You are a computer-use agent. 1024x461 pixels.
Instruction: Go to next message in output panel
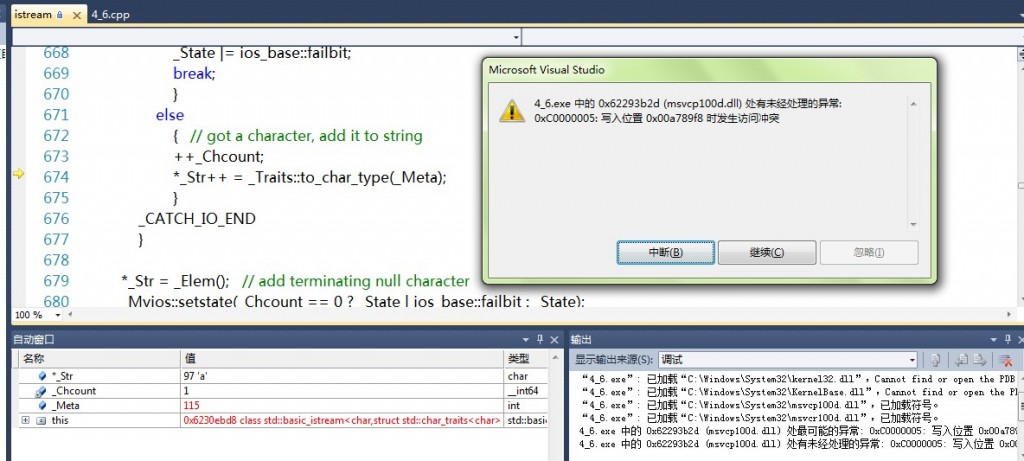click(980, 360)
